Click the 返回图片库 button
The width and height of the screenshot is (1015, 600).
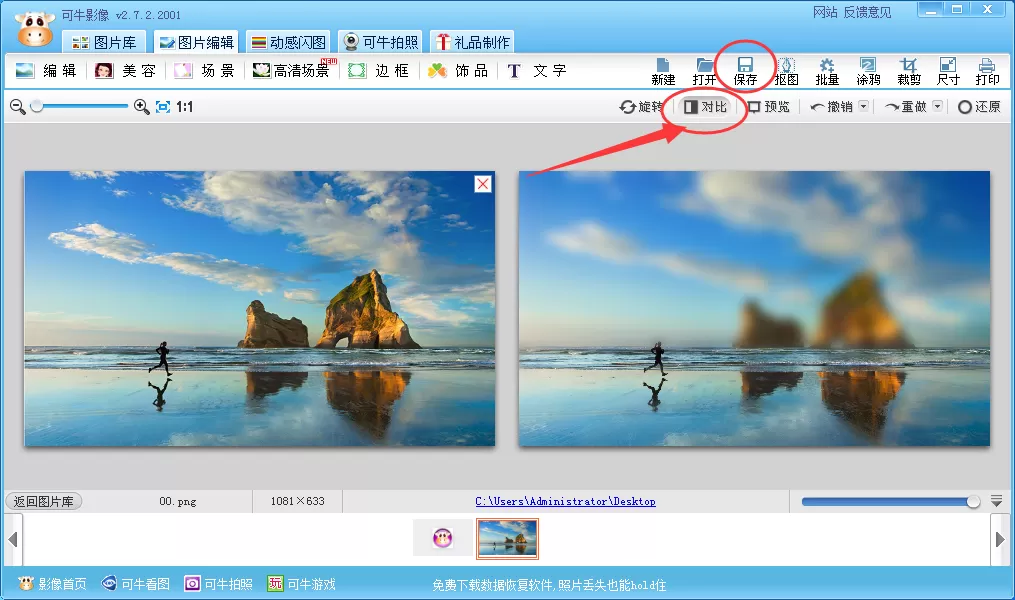point(44,502)
